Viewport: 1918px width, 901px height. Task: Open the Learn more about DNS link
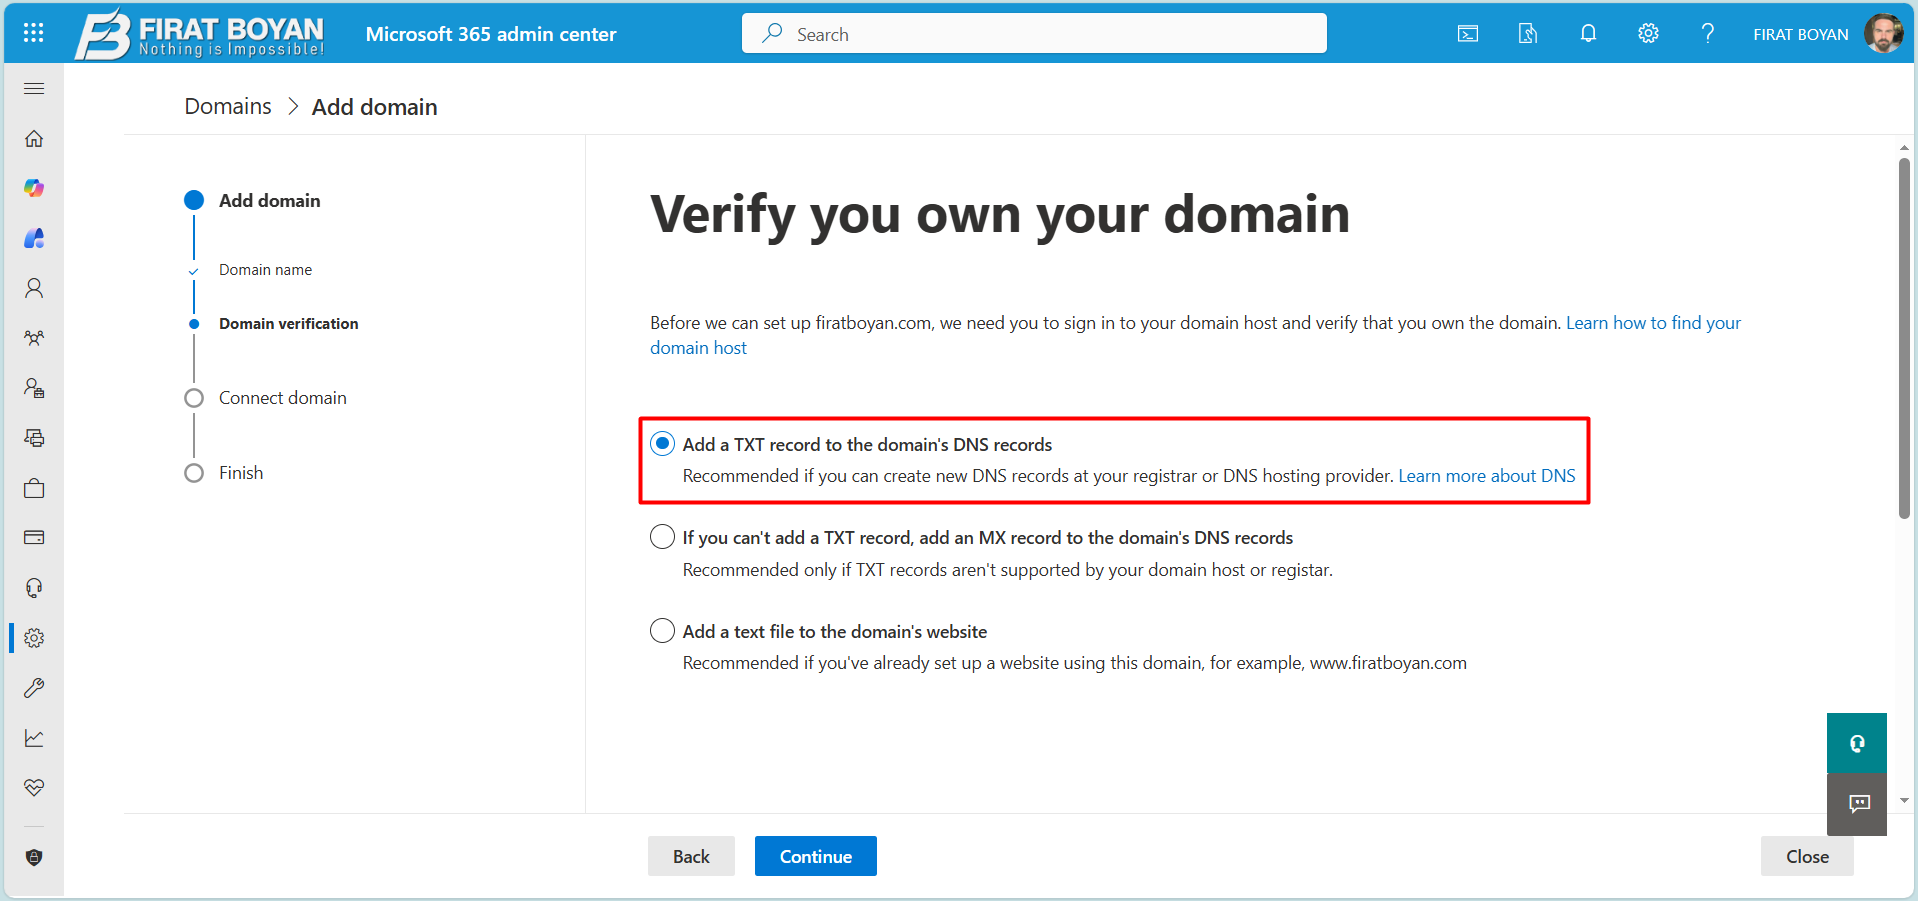[1487, 475]
